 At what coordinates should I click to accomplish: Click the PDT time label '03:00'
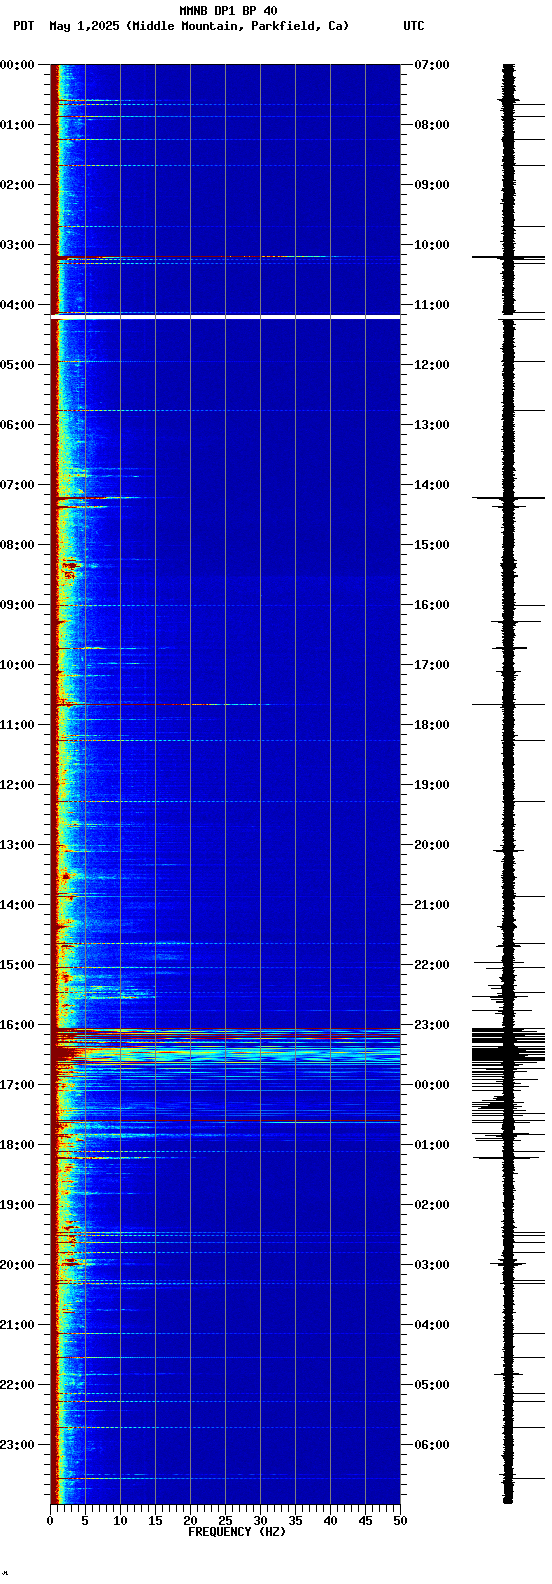pyautogui.click(x=17, y=245)
